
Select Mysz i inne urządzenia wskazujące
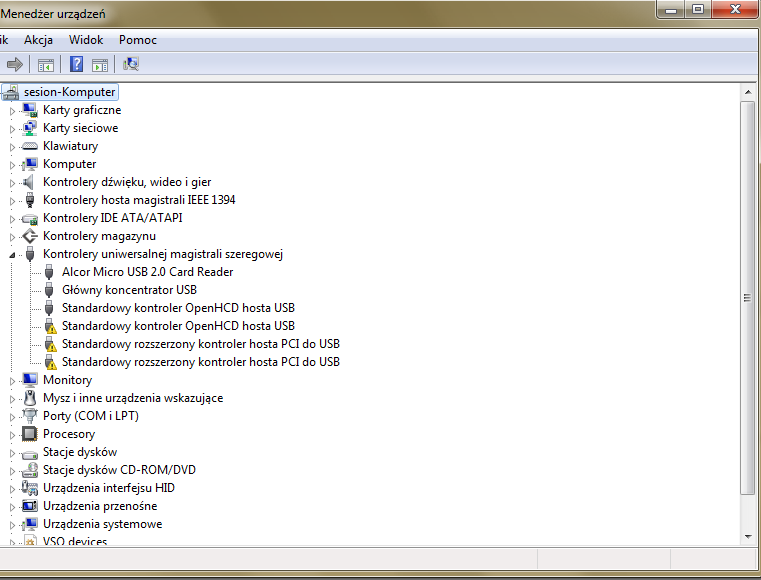click(x=133, y=398)
